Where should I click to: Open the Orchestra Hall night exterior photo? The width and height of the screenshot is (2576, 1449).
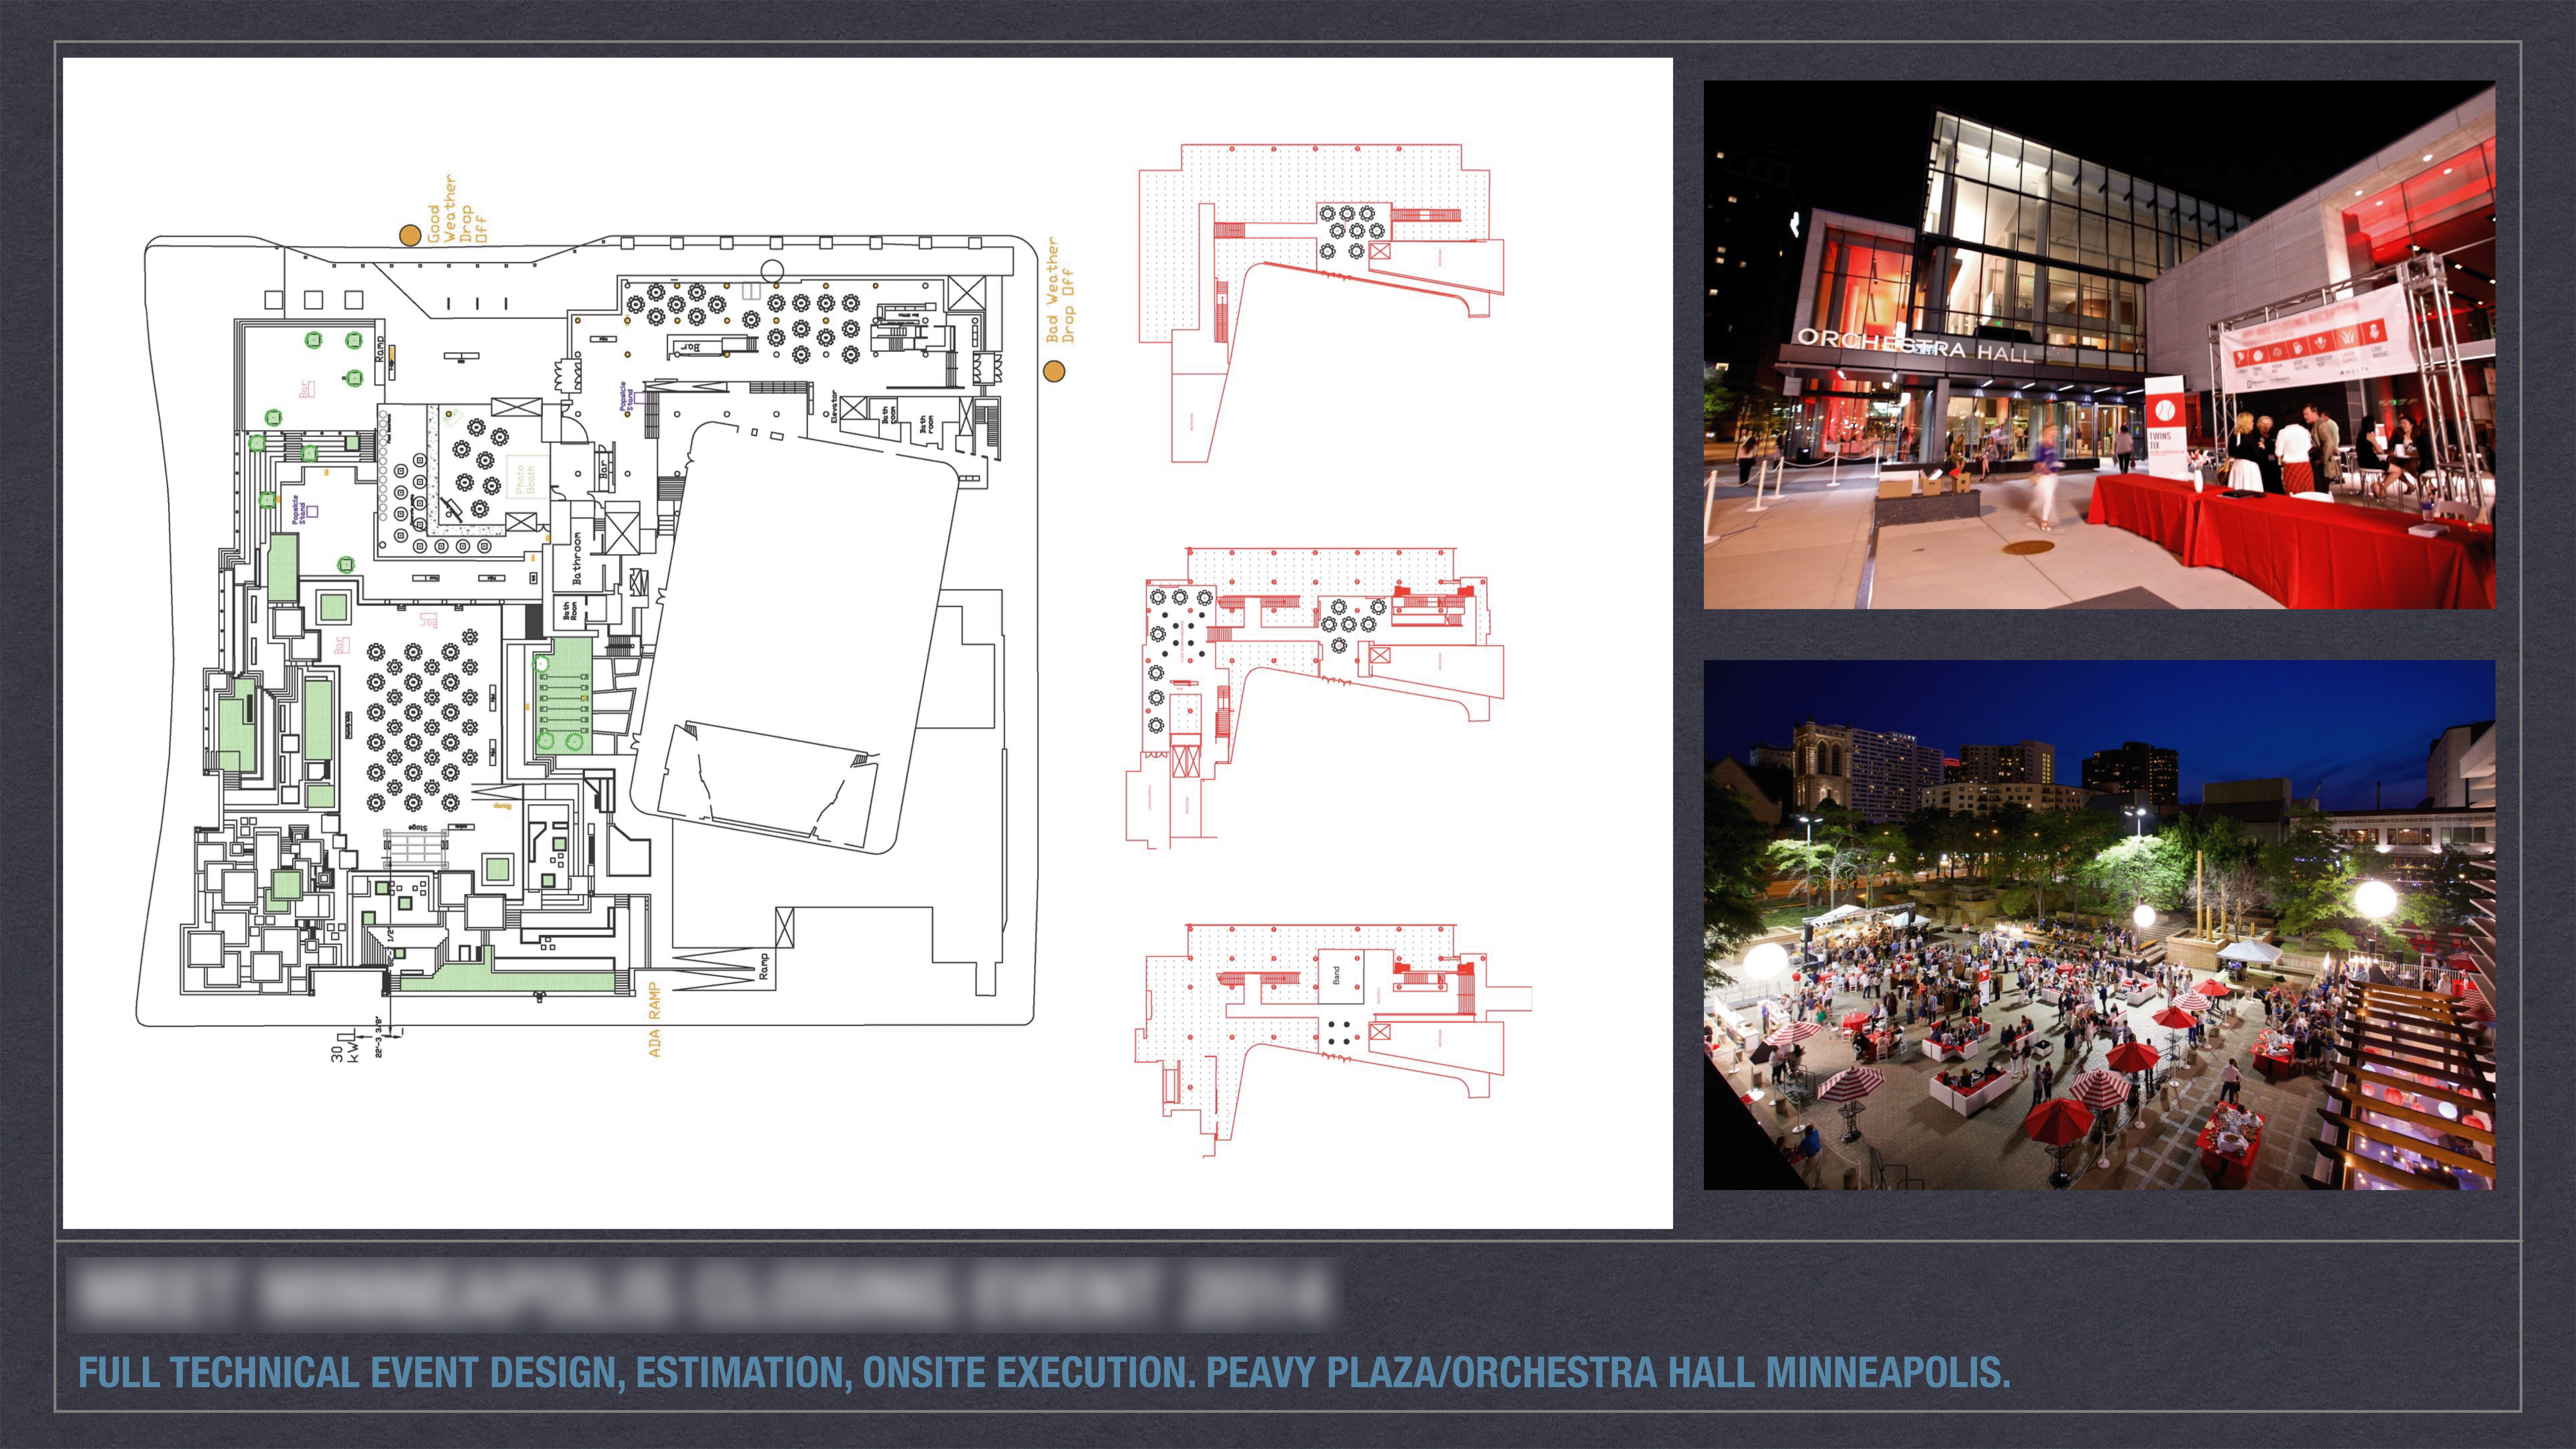(x=2099, y=345)
